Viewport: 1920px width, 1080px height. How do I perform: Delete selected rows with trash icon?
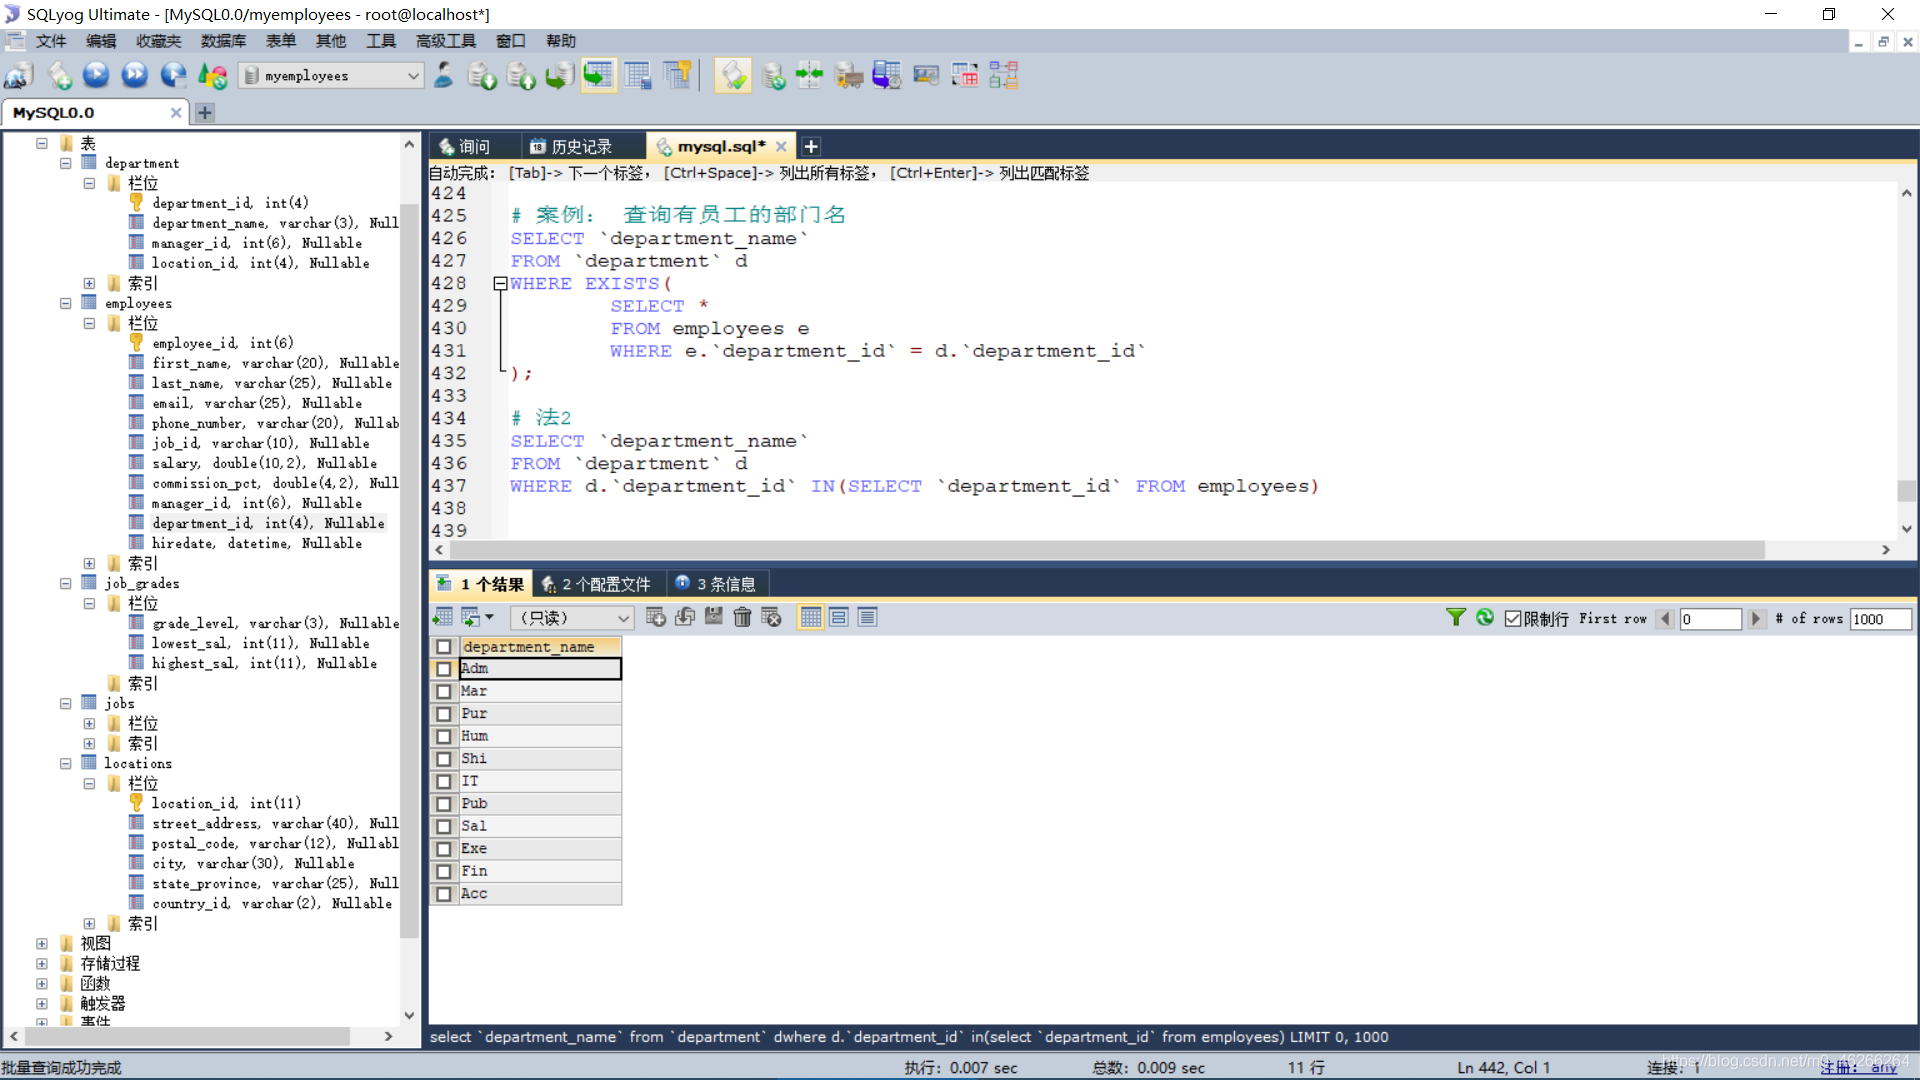point(742,617)
